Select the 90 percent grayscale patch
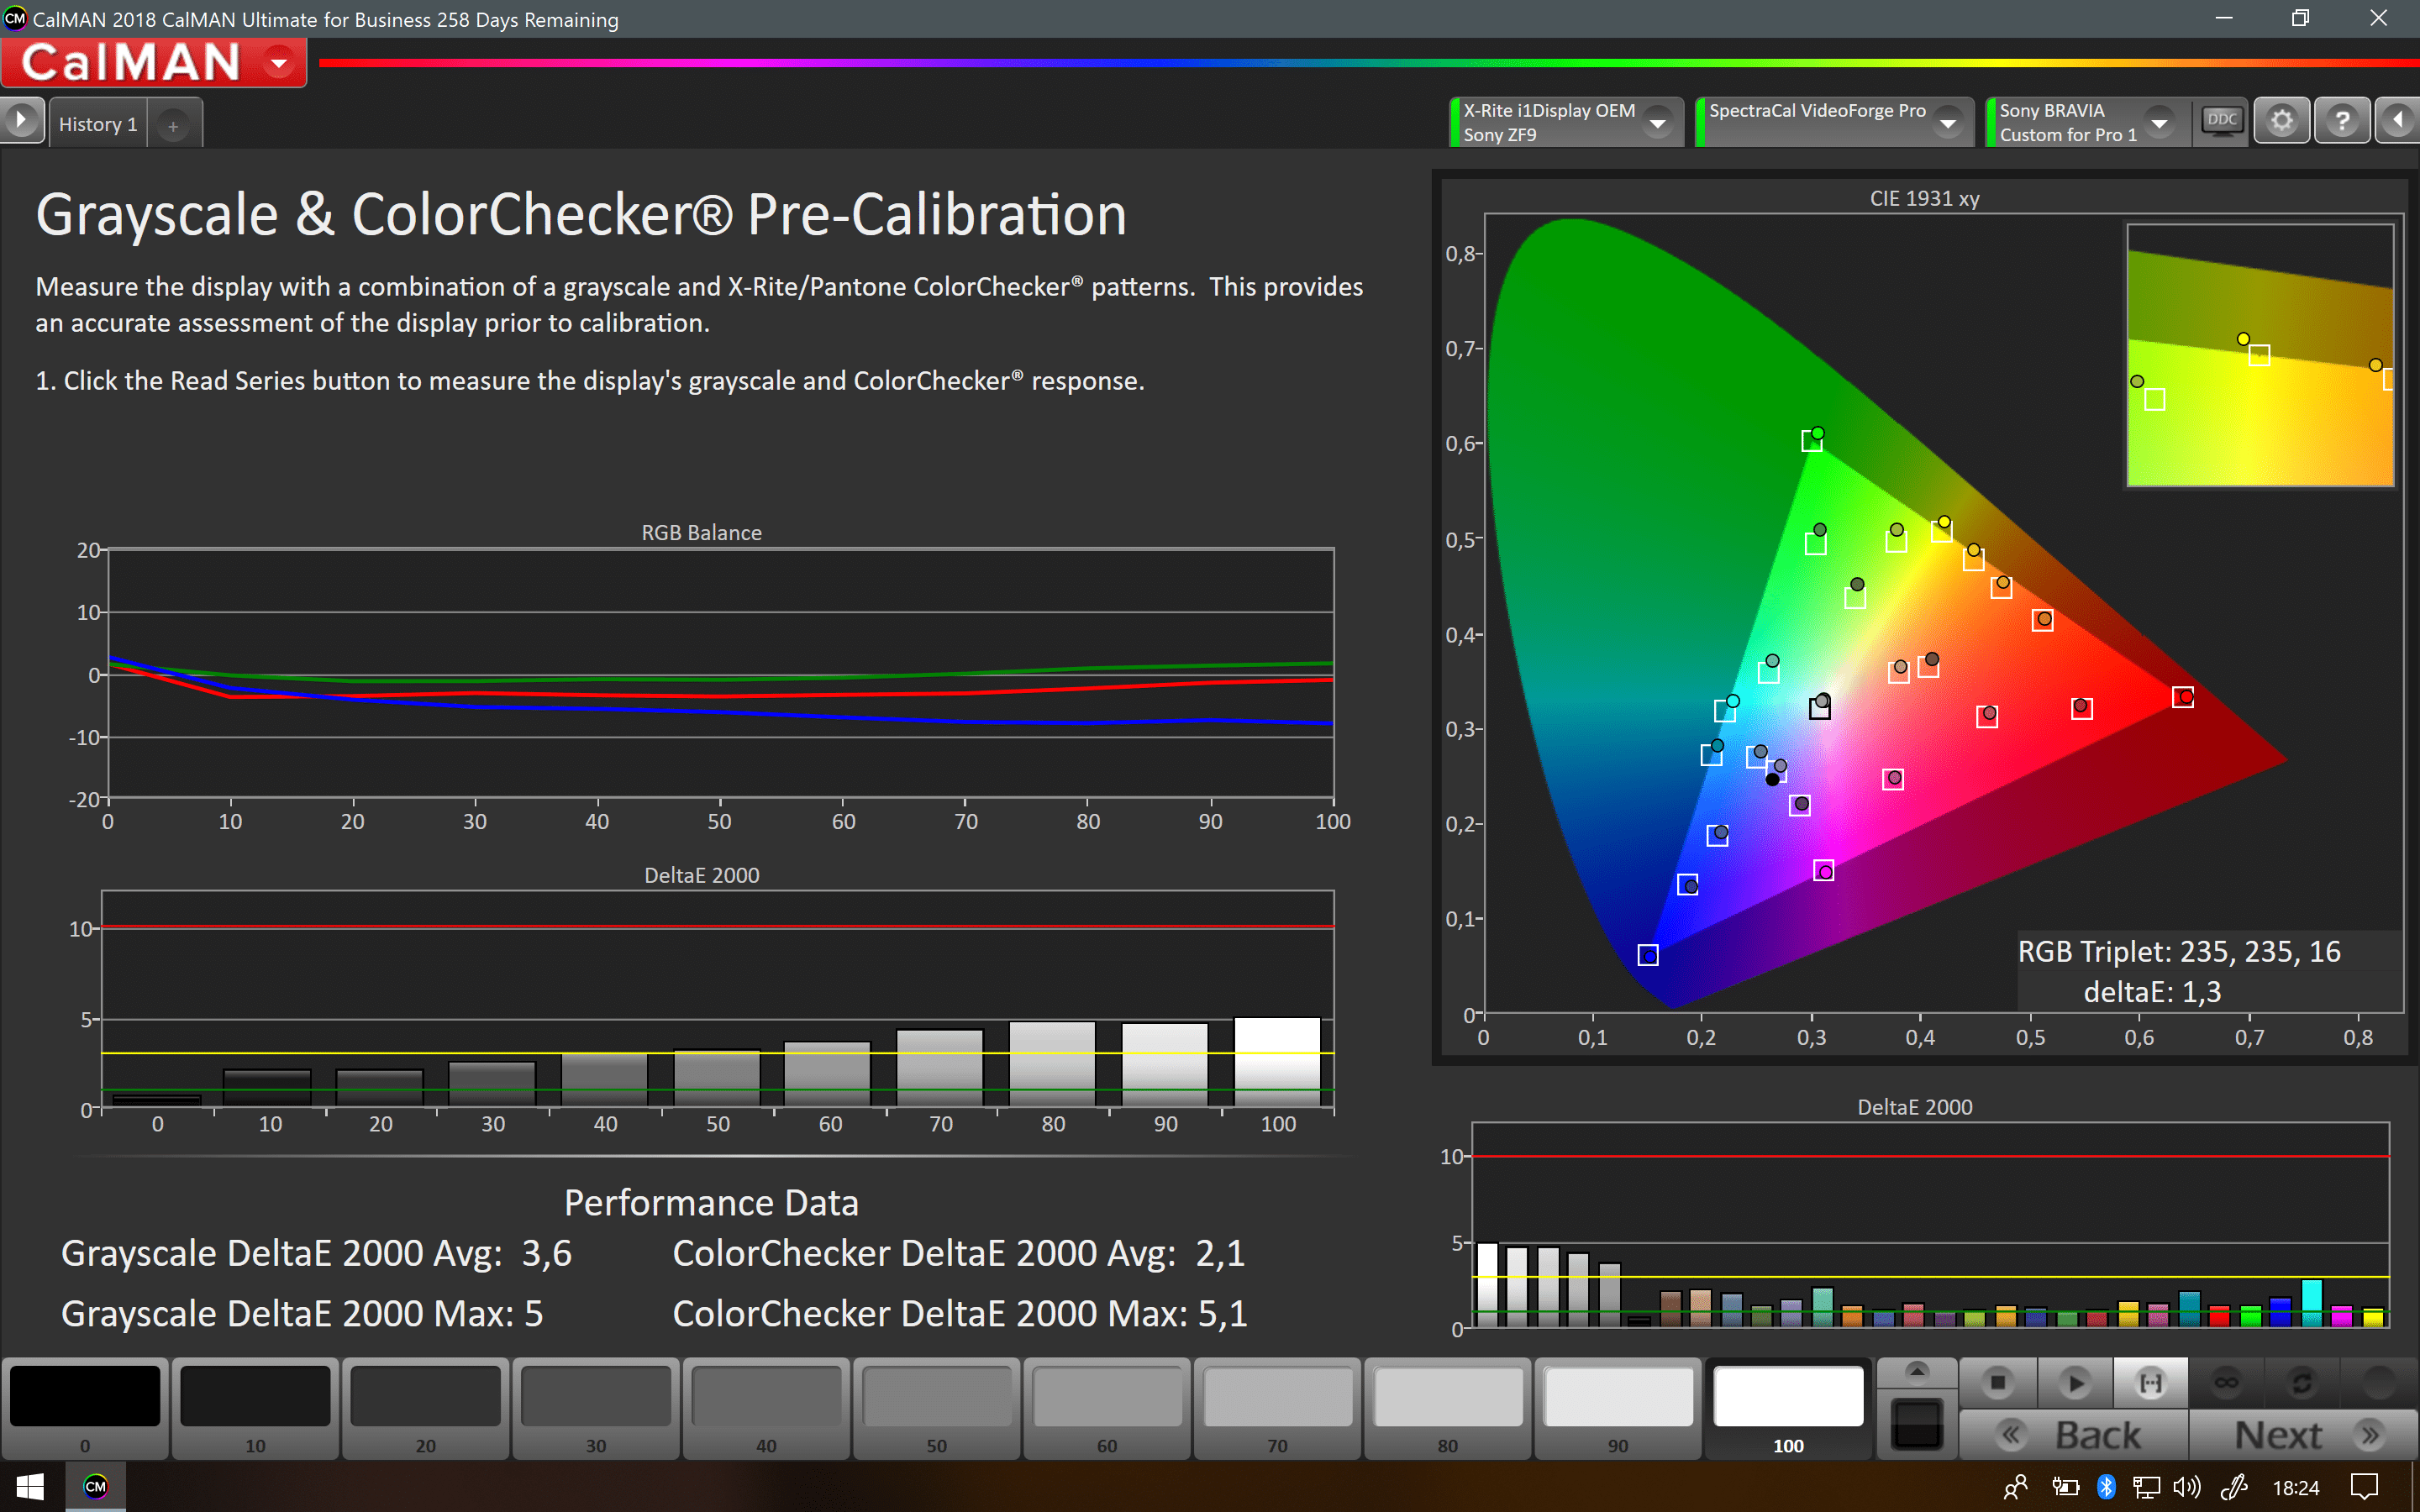Image resolution: width=2420 pixels, height=1512 pixels. point(1618,1409)
